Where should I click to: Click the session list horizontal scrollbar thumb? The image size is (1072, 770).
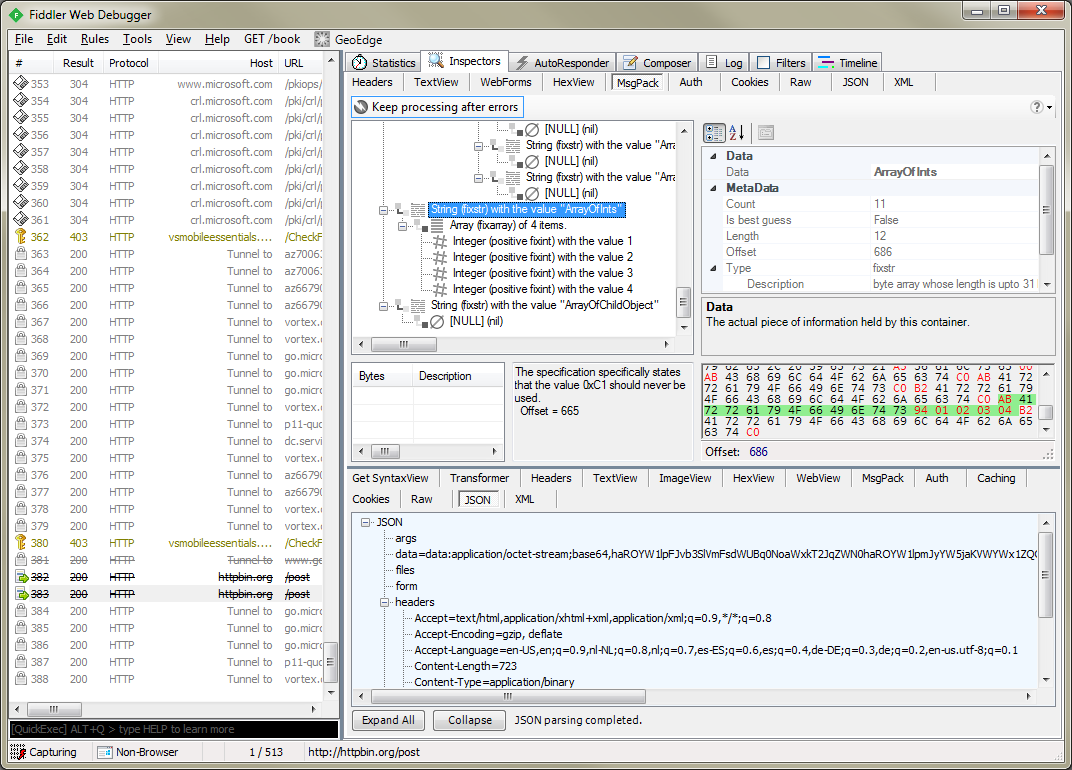pyautogui.click(x=54, y=709)
